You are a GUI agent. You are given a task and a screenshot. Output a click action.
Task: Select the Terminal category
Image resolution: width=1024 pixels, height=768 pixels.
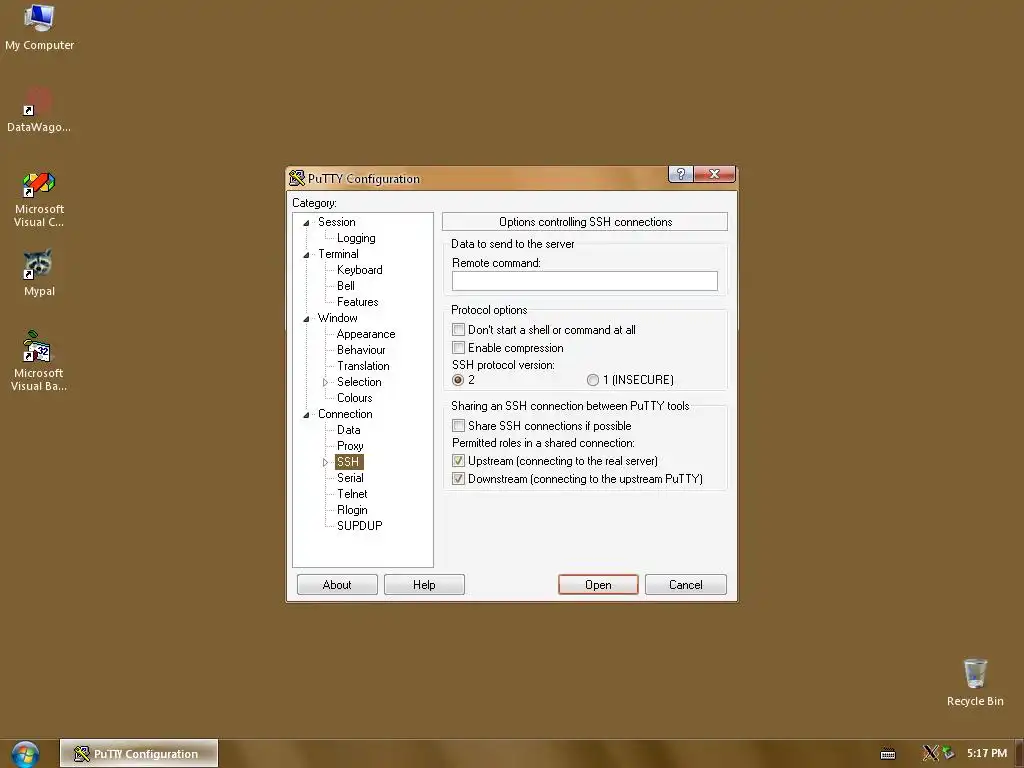point(338,254)
